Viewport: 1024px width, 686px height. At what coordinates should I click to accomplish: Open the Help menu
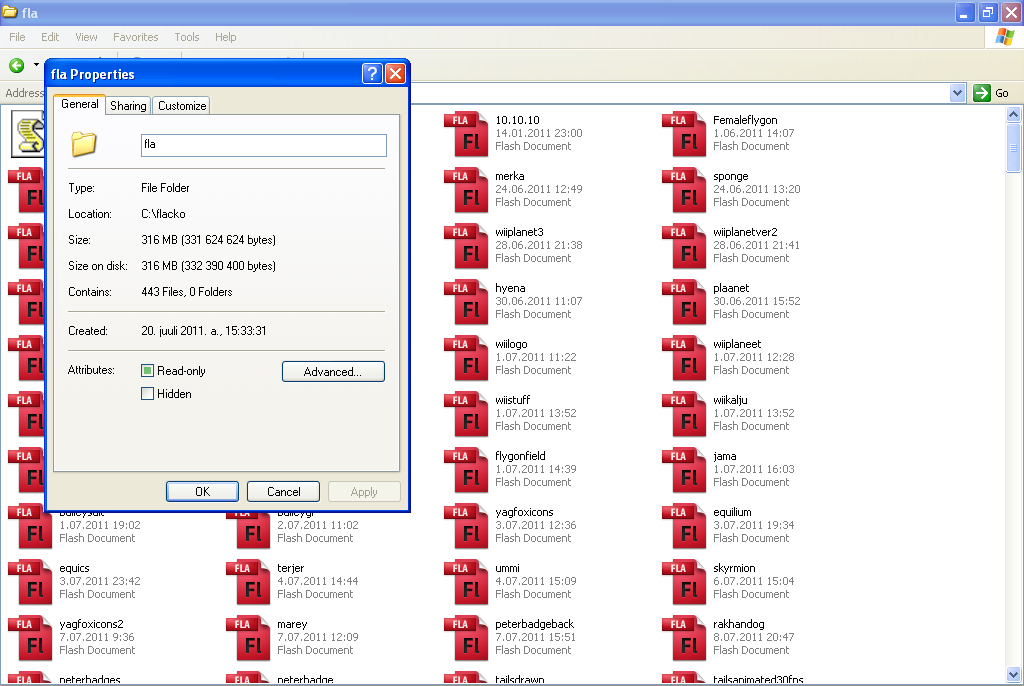[226, 37]
